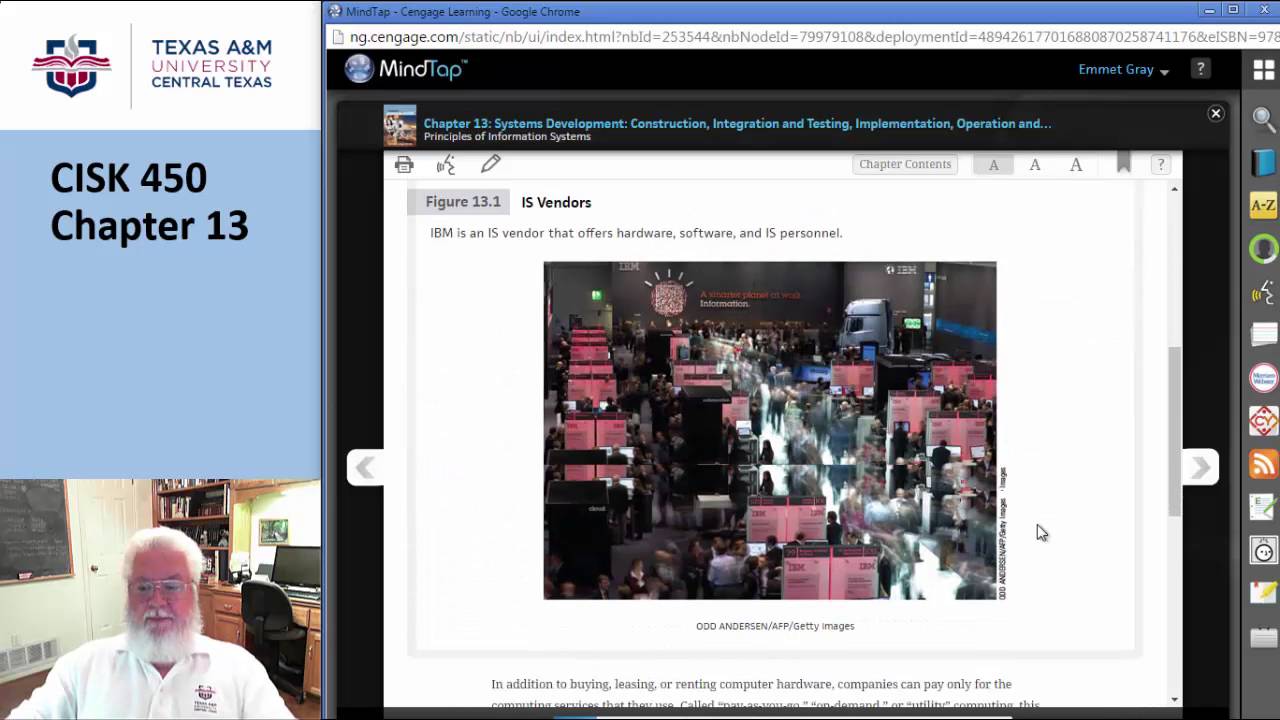The height and width of the screenshot is (720, 1280).
Task: Click the scrollbar down arrow
Action: click(x=1174, y=699)
